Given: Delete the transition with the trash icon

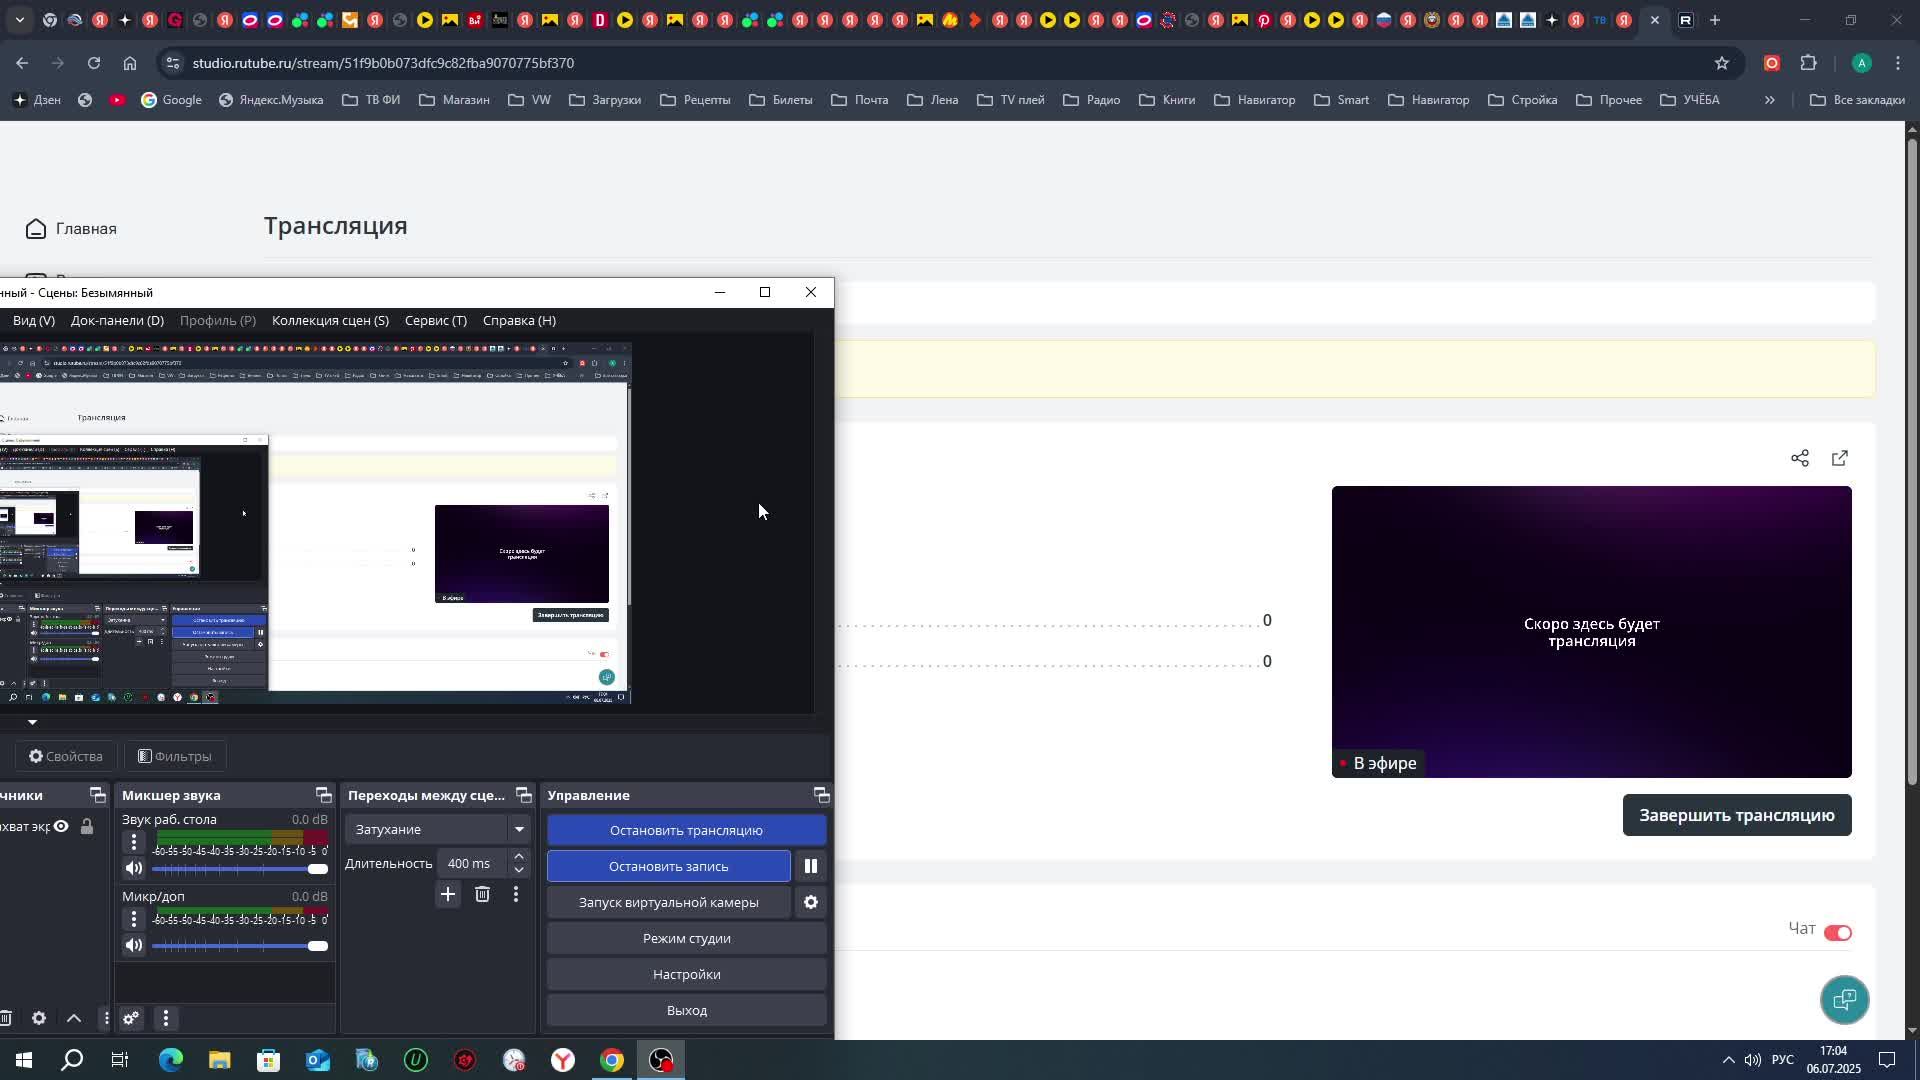Looking at the screenshot, I should tap(482, 894).
